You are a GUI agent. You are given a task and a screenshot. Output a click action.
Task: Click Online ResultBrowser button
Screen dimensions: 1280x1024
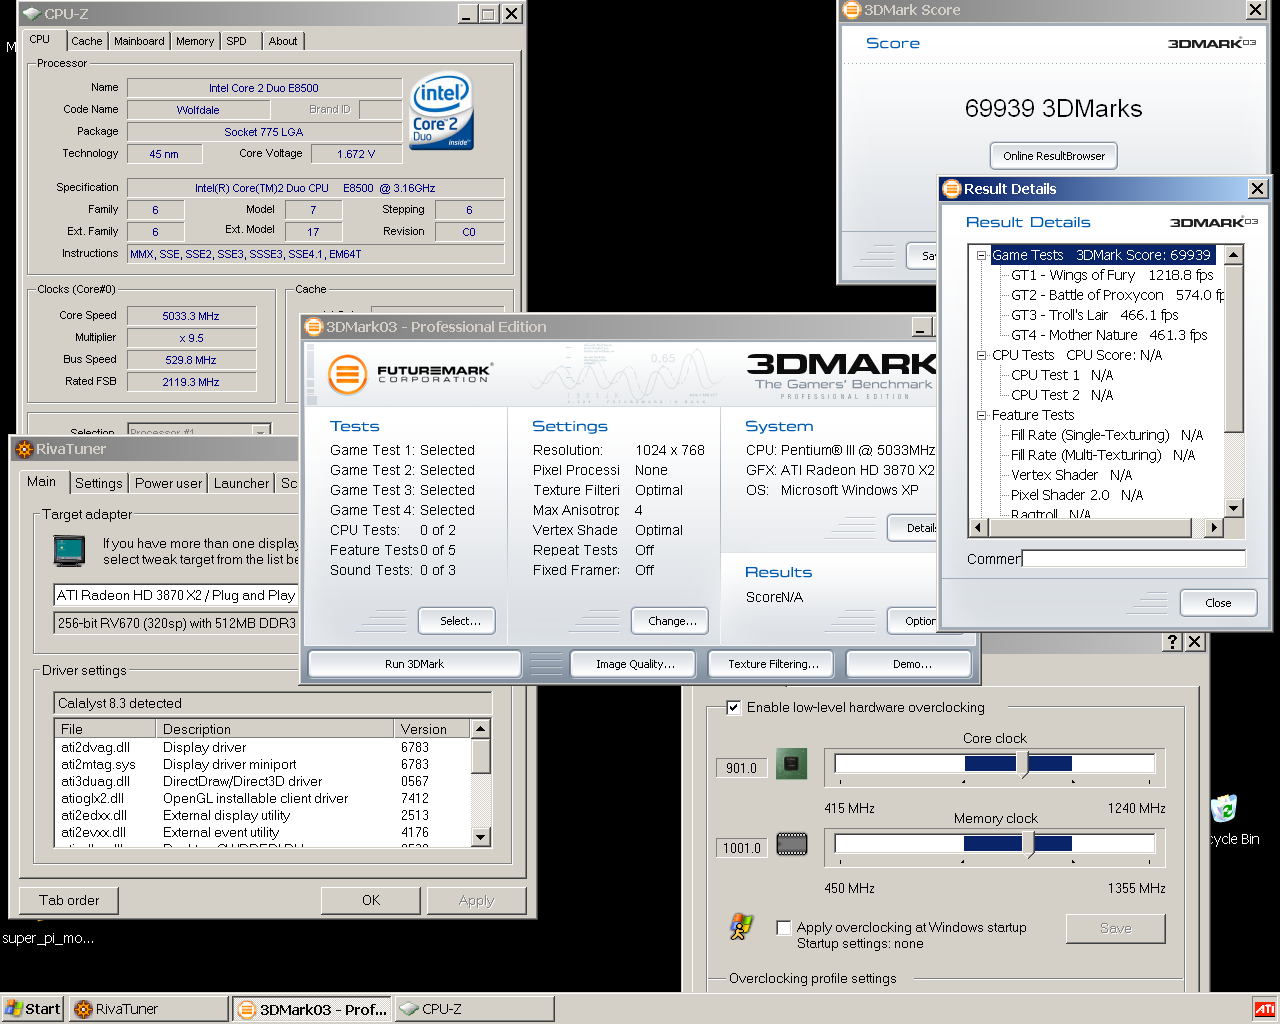click(x=1054, y=156)
